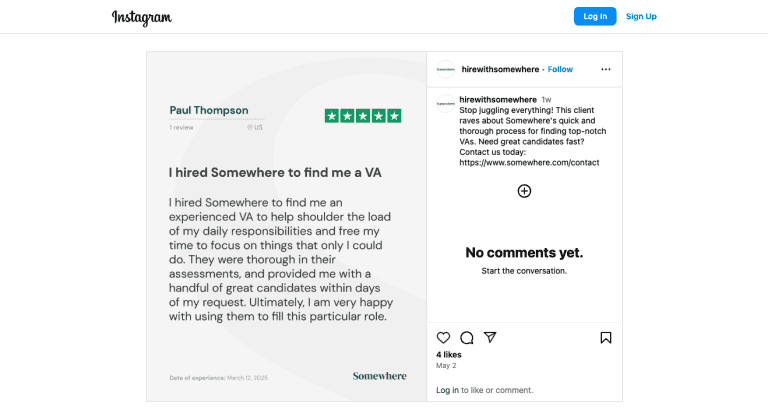The width and height of the screenshot is (768, 414).
Task: Click caption author avatar icon
Action: pyautogui.click(x=446, y=103)
